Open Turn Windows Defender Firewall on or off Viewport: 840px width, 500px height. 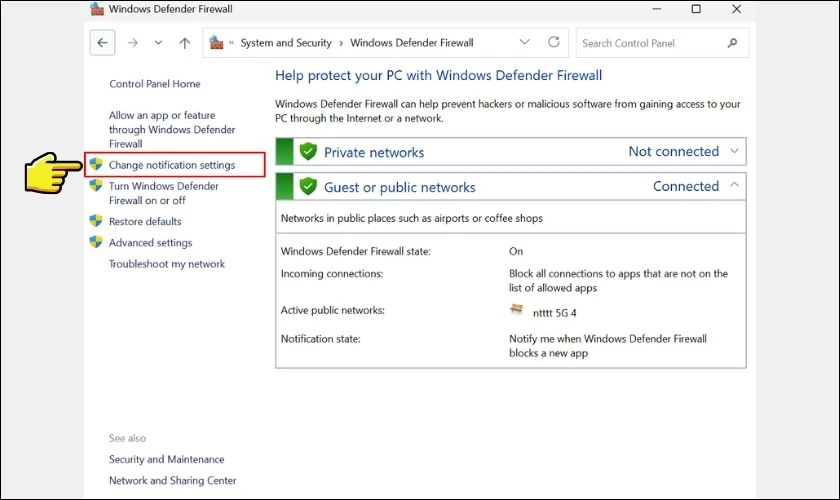(163, 193)
